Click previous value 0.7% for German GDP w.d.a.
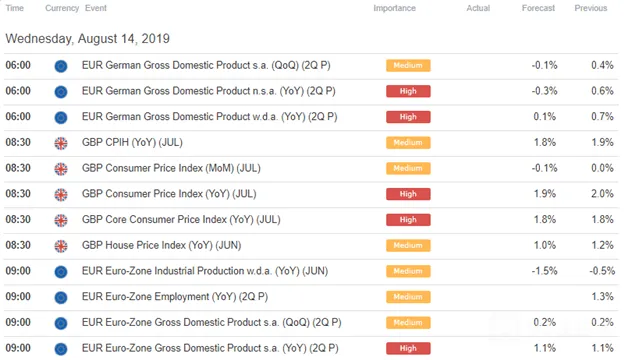The image size is (624, 360). 602,117
